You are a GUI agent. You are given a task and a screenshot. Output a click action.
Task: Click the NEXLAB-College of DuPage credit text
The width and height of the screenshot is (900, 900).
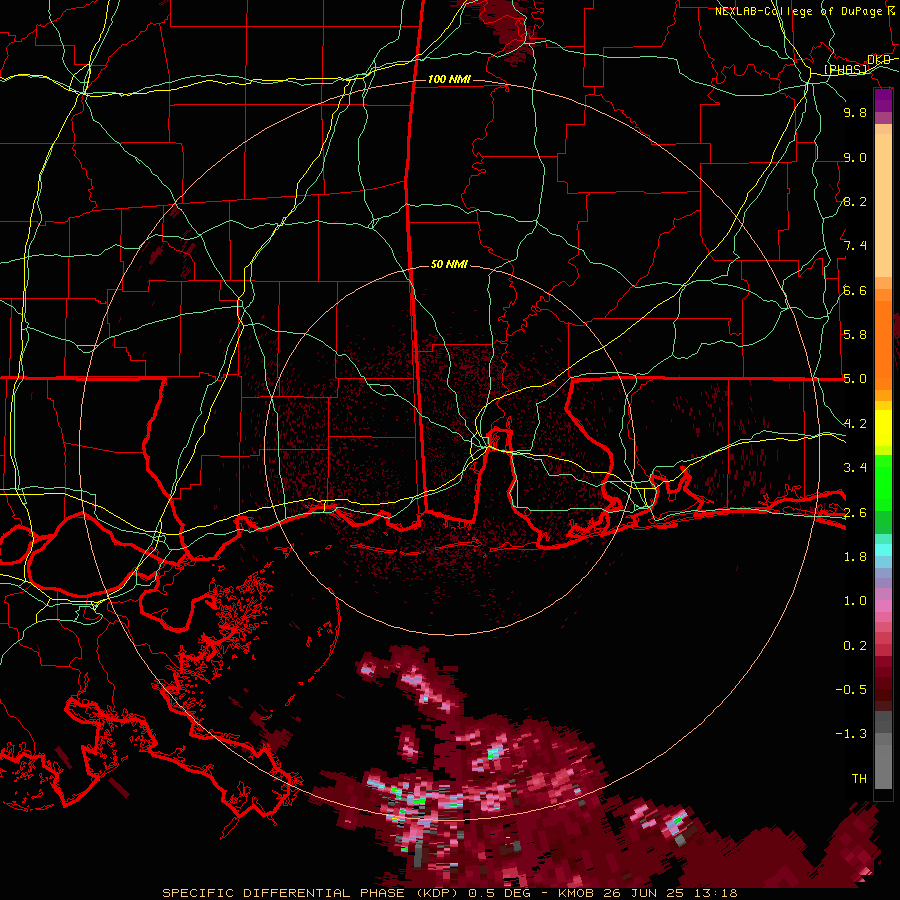[x=798, y=11]
